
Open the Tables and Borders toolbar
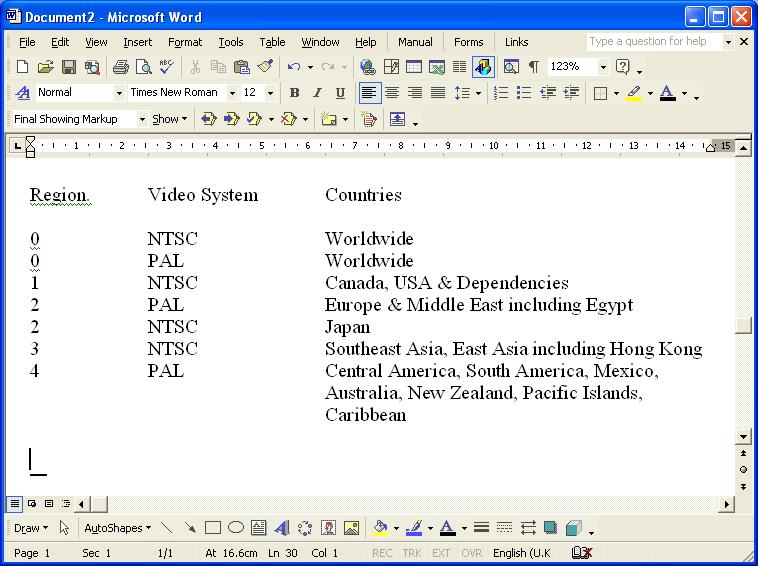pos(391,67)
